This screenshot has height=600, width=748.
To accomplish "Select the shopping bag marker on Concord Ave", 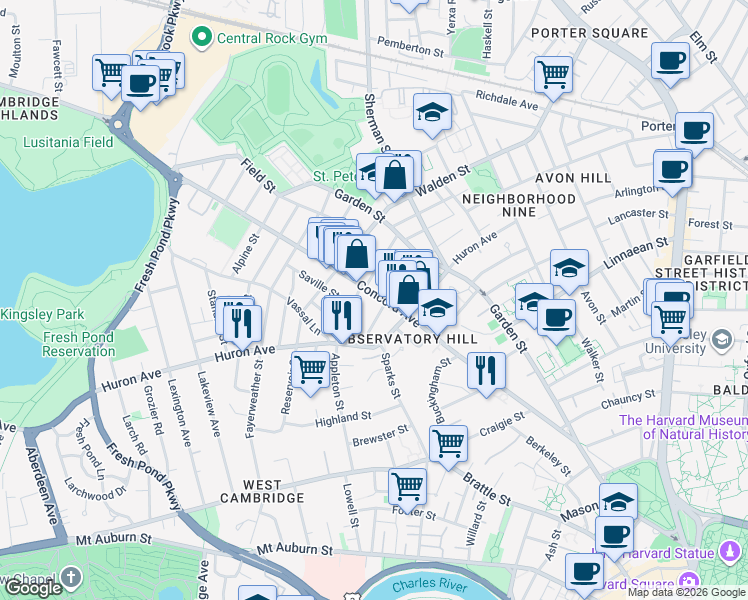I will coord(408,293).
